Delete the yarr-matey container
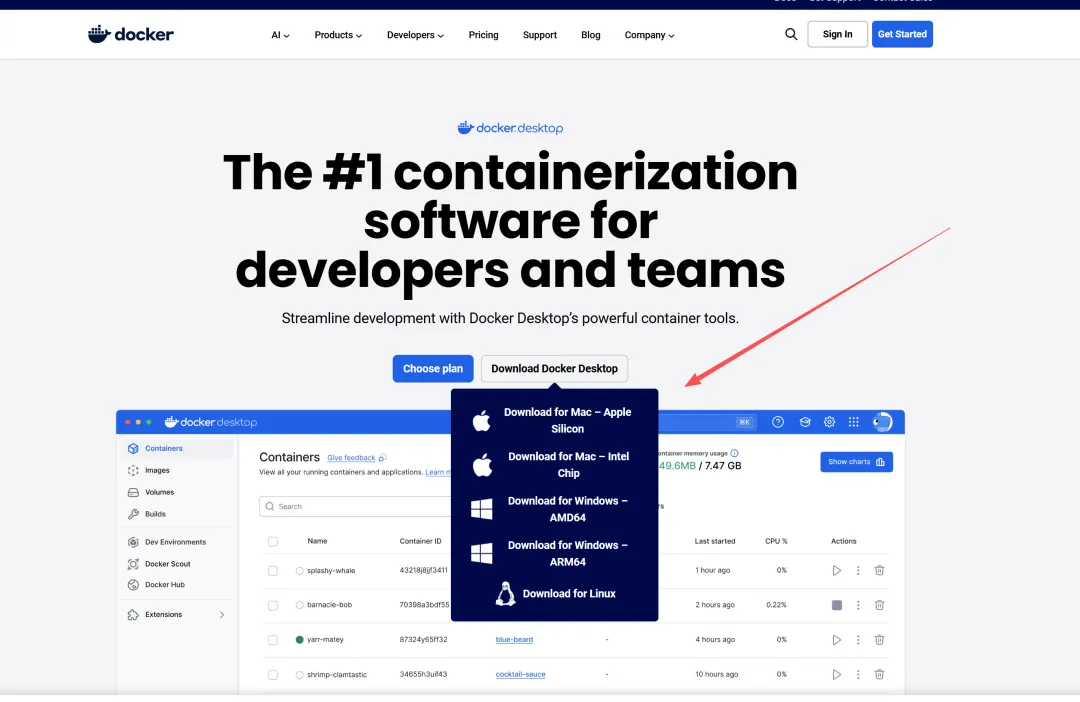This screenshot has height=702, width=1080. [880, 640]
